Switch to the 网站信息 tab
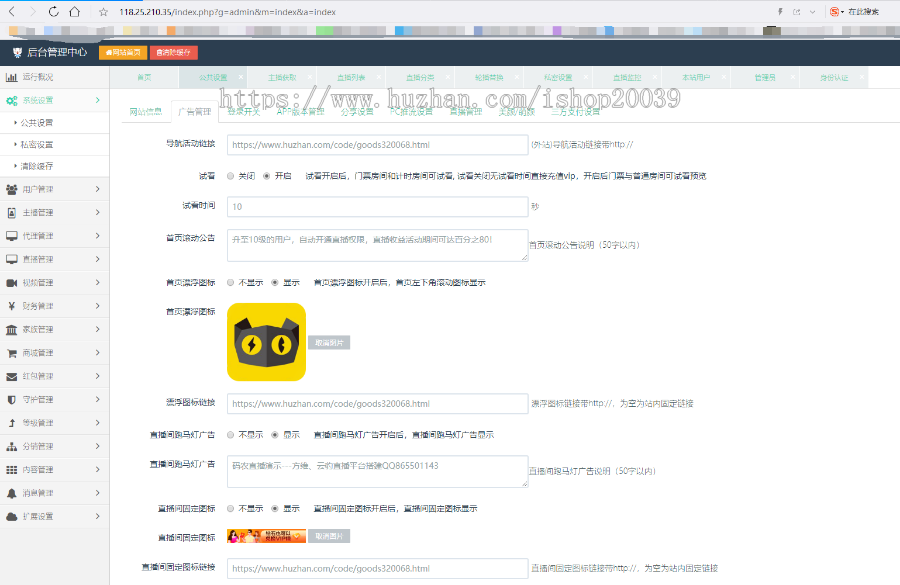This screenshot has width=900, height=585. tap(145, 111)
